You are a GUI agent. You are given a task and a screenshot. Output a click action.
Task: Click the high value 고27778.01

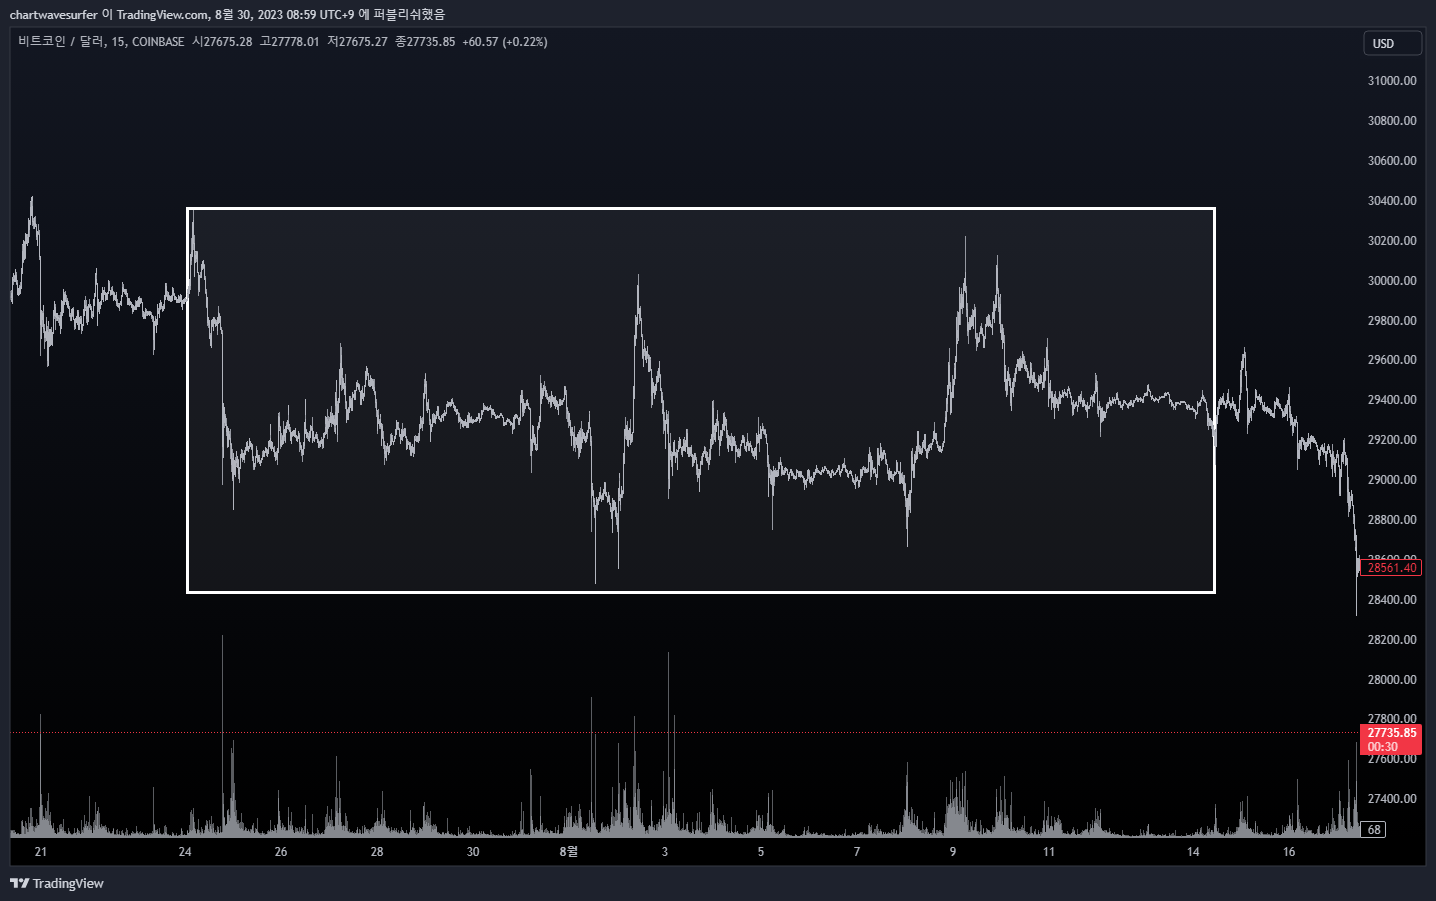[x=290, y=41]
